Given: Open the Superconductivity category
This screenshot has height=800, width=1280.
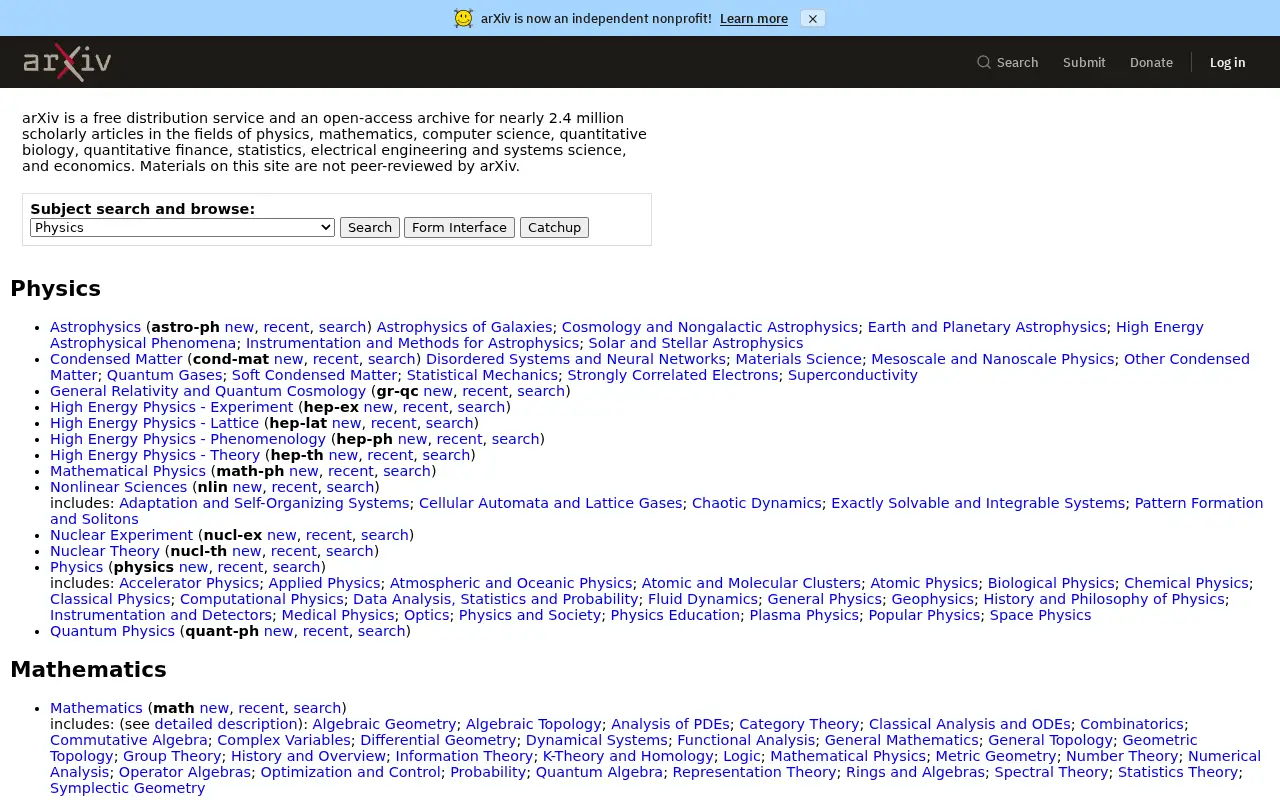Looking at the screenshot, I should (x=852, y=375).
